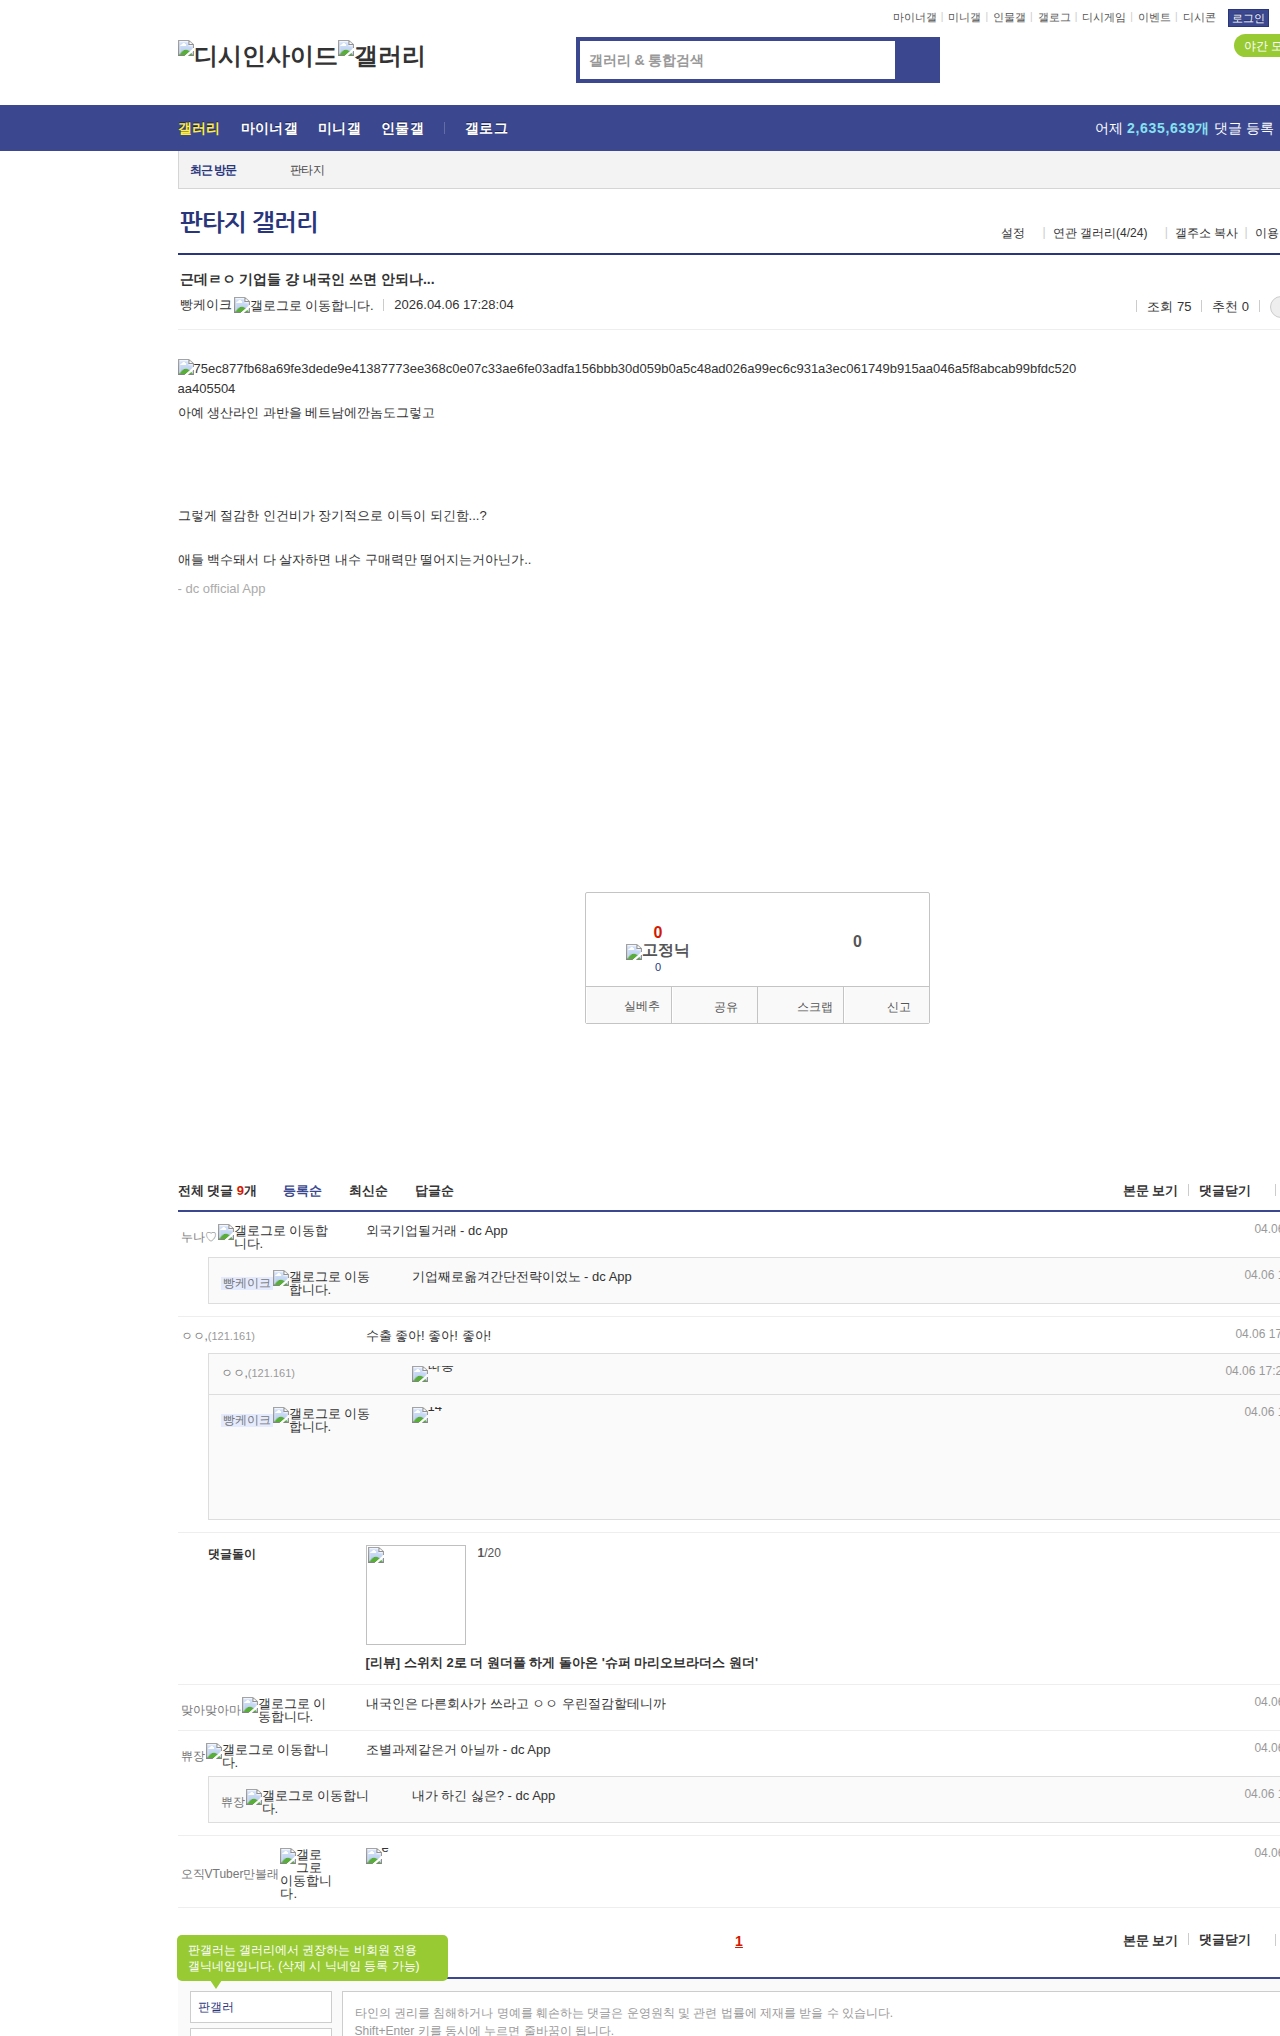1280x2036 pixels.
Task: Go to 마이너갤 in the blue navigation bar
Action: 268,129
